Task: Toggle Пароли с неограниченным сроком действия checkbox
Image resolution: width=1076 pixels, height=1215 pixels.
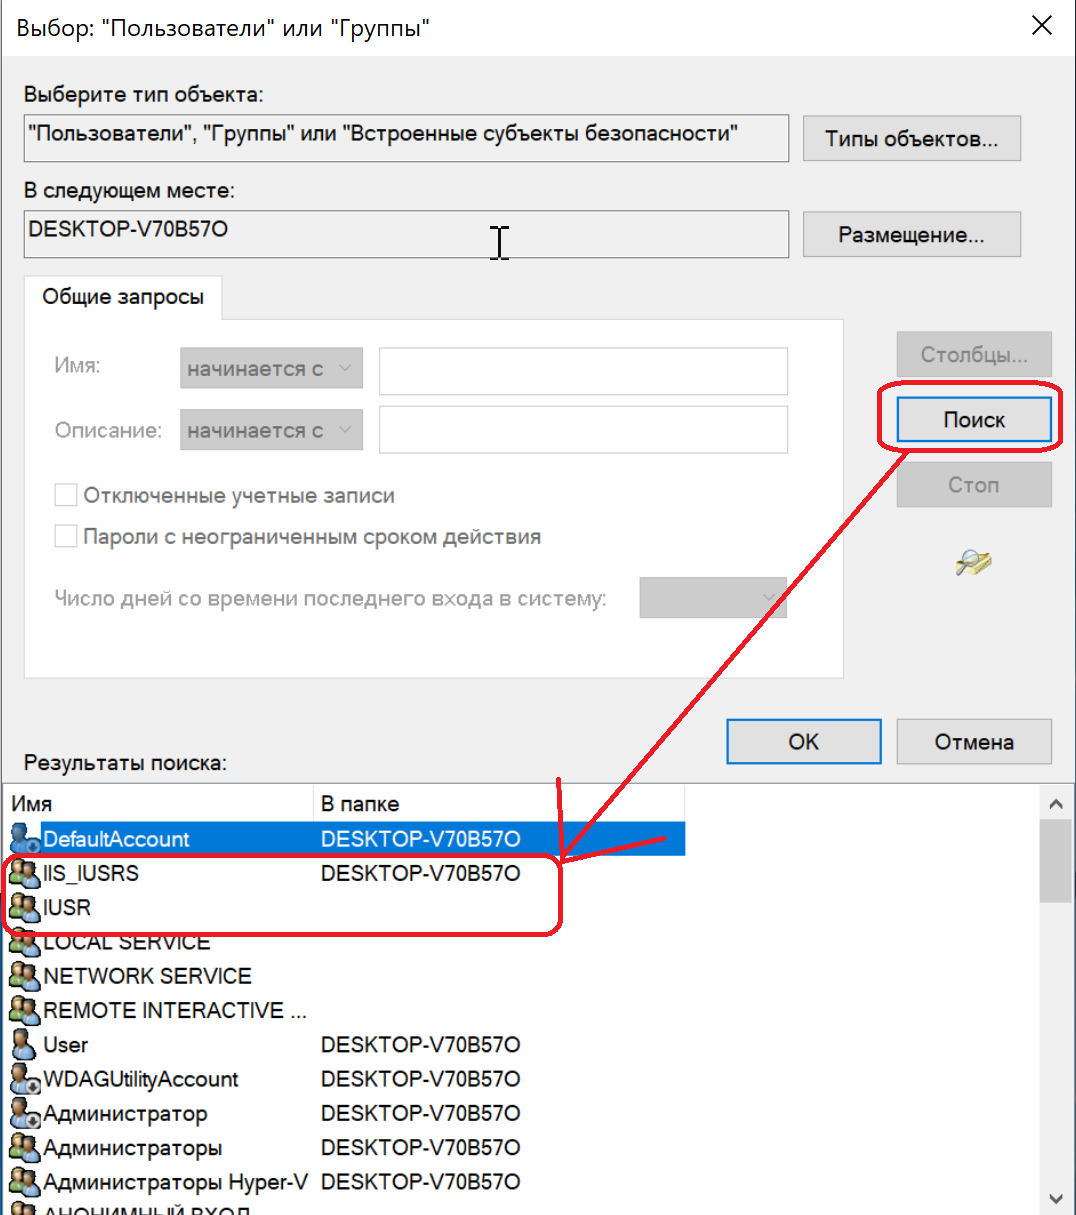Action: 66,536
